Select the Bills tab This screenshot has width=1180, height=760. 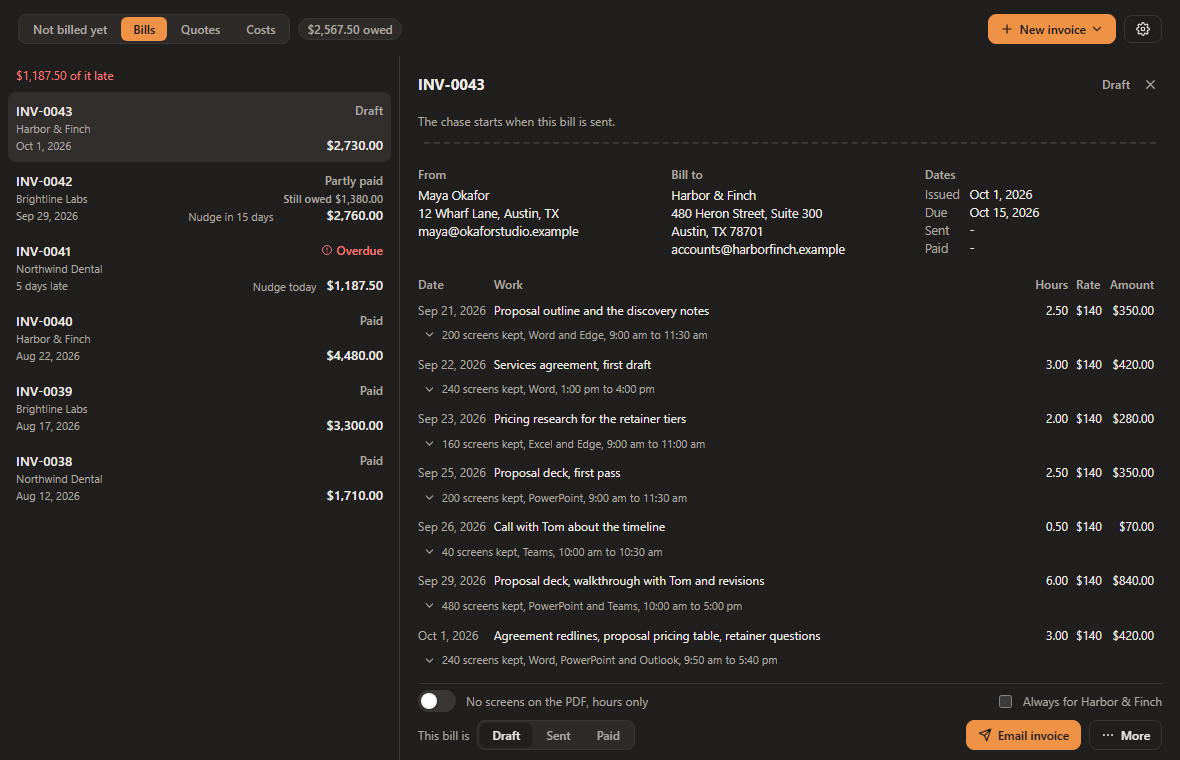144,29
